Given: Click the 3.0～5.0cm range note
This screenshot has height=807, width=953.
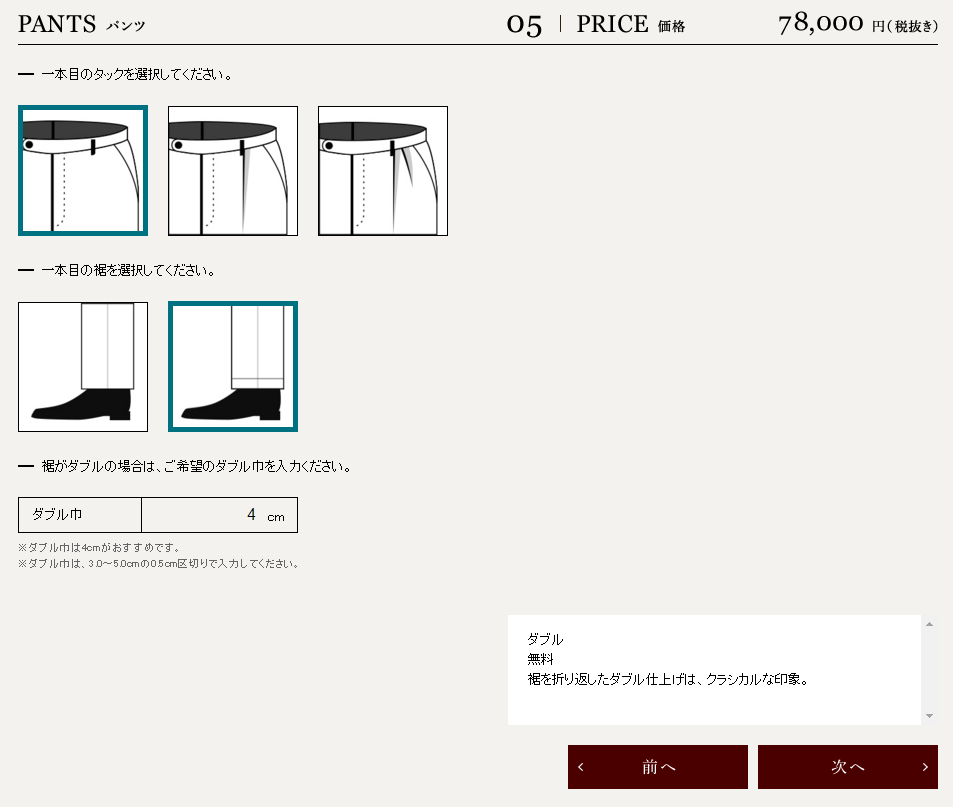Looking at the screenshot, I should [158, 564].
